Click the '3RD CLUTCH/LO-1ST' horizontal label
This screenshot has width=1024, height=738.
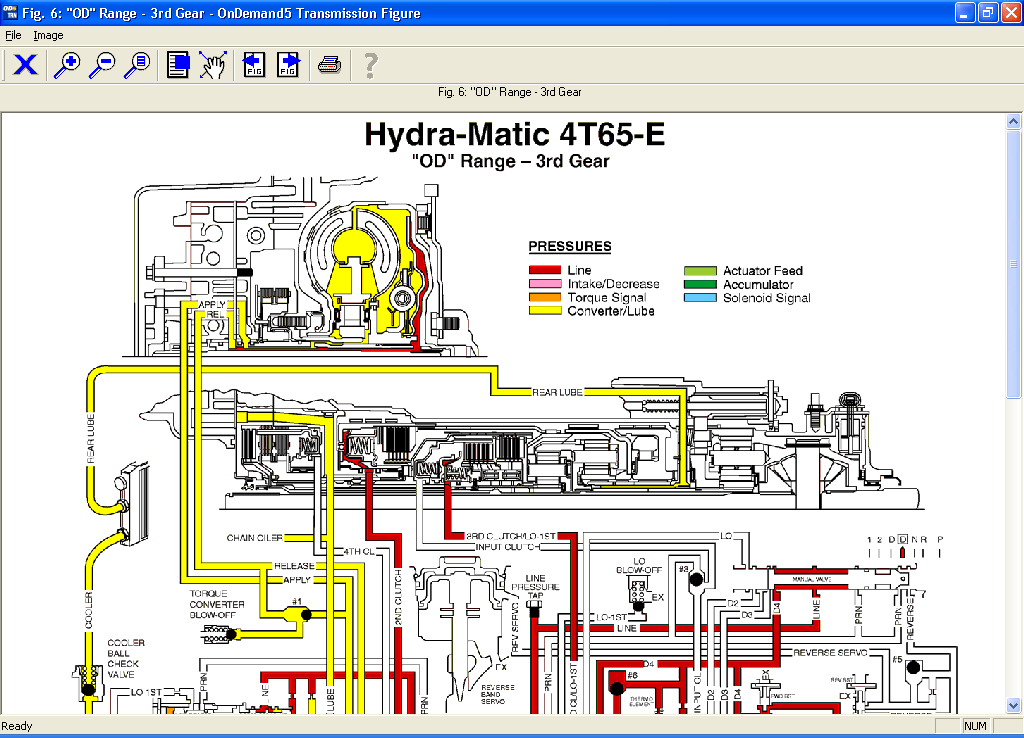511,536
